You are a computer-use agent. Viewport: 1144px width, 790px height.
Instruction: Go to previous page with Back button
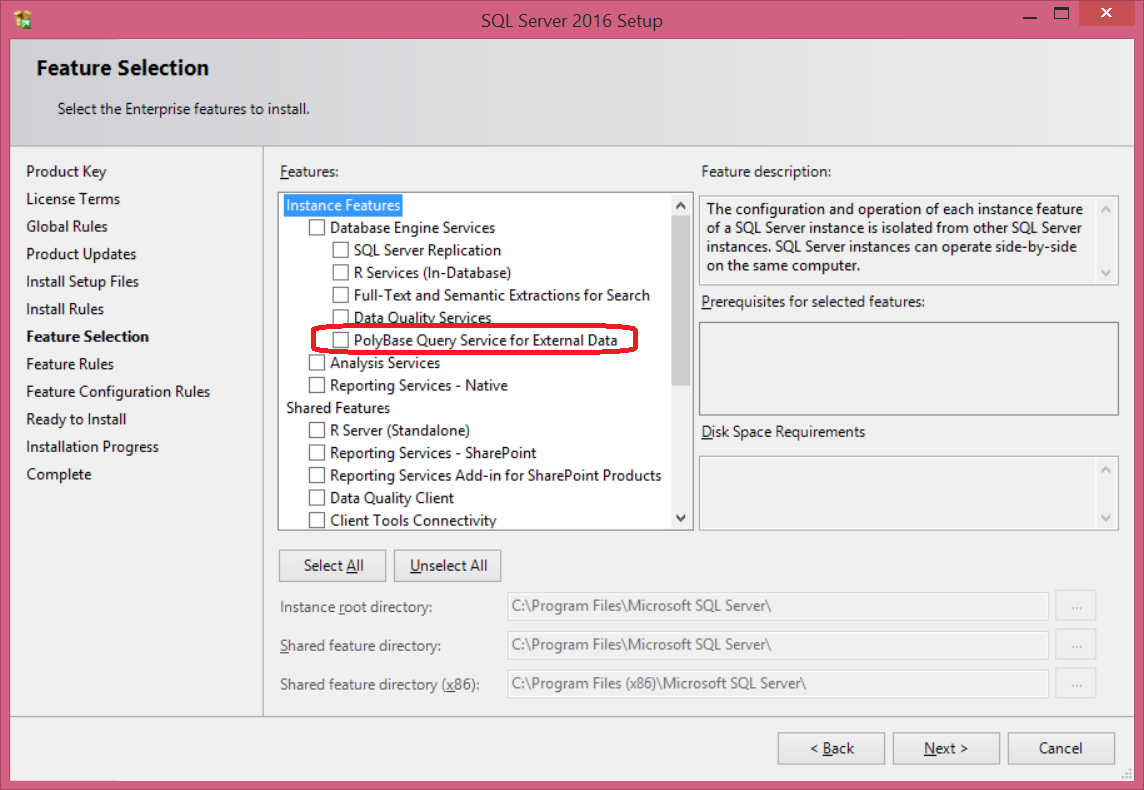[x=831, y=748]
